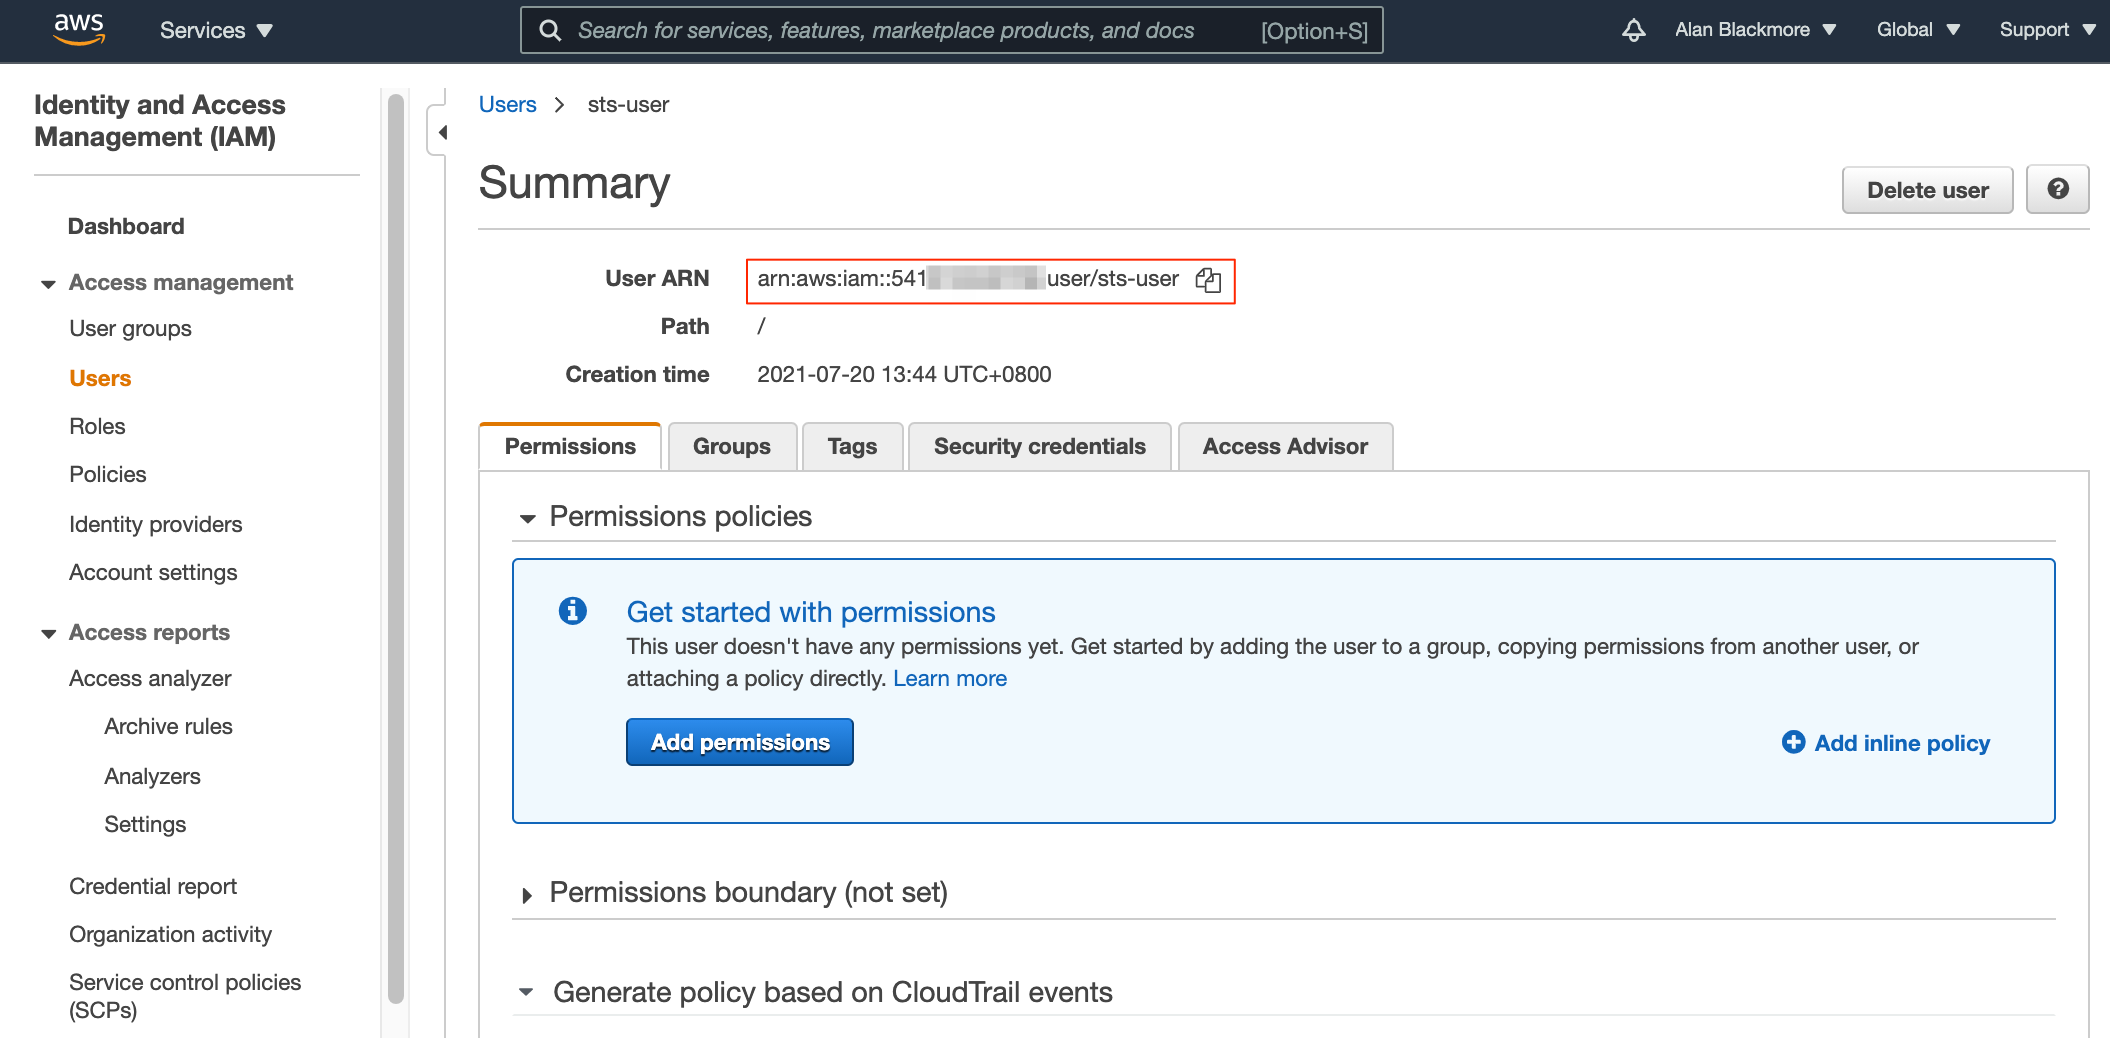Screen dimensions: 2110x1038
Task: Click the Delete user button
Action: click(x=1927, y=189)
